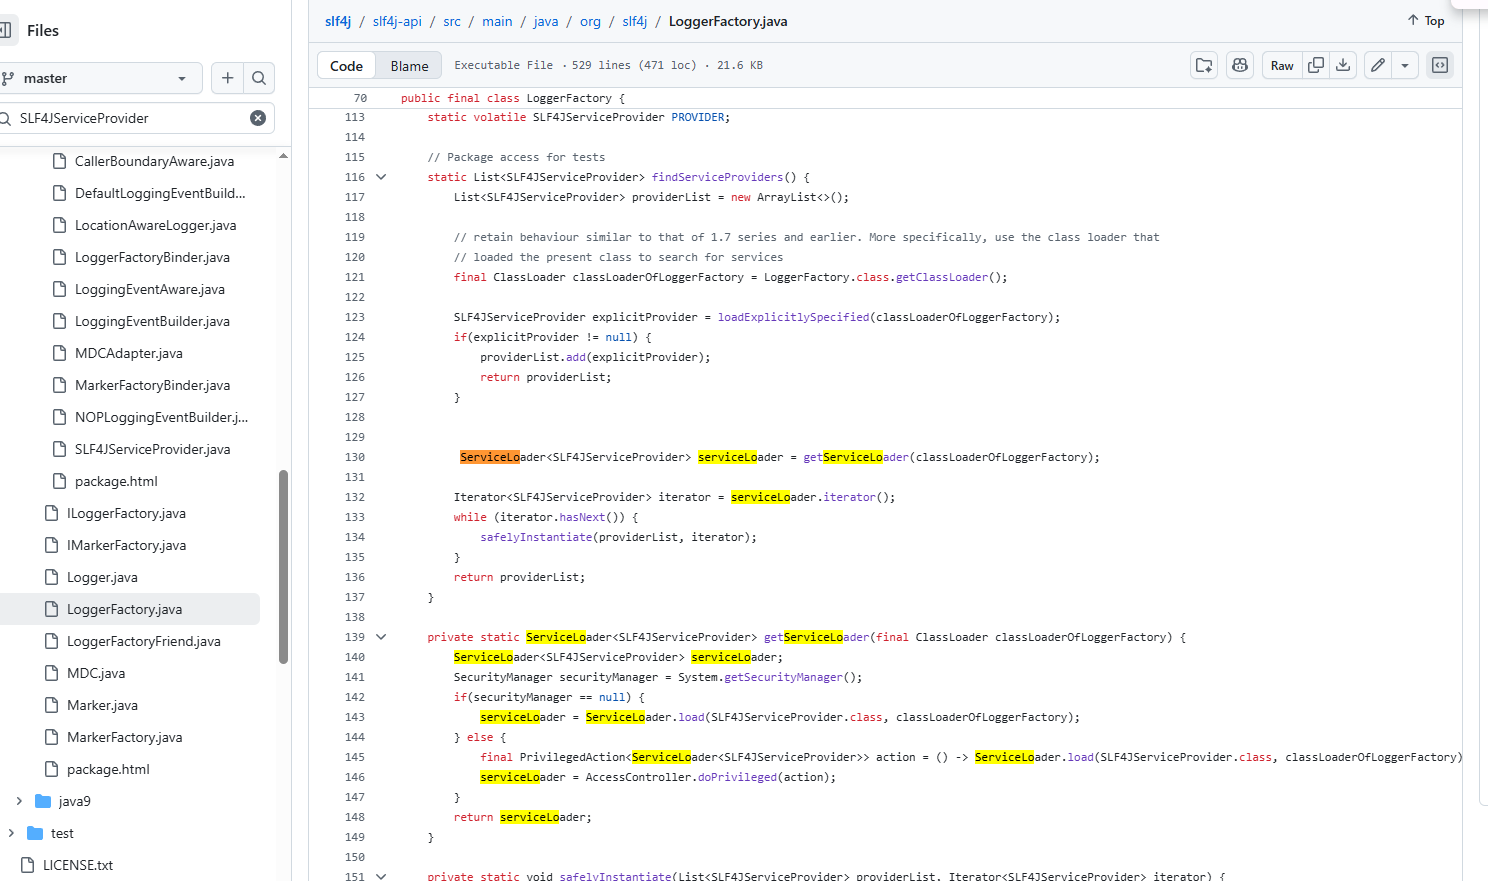The width and height of the screenshot is (1488, 881).
Task: Open MDC.java file
Action: 96,673
